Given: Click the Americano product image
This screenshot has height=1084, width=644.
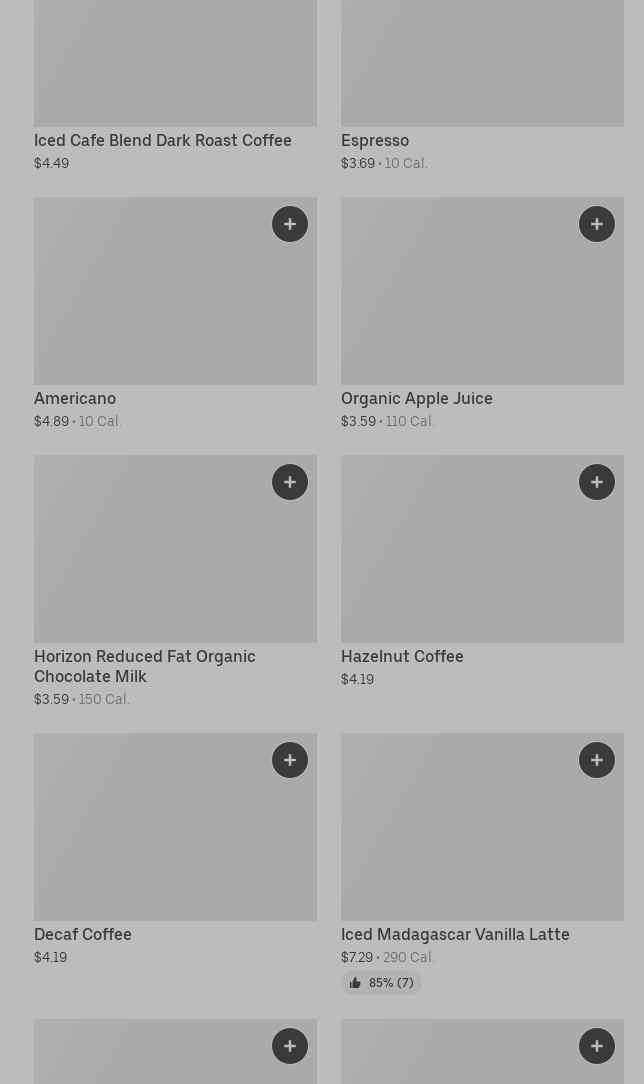Looking at the screenshot, I should pyautogui.click(x=176, y=291).
